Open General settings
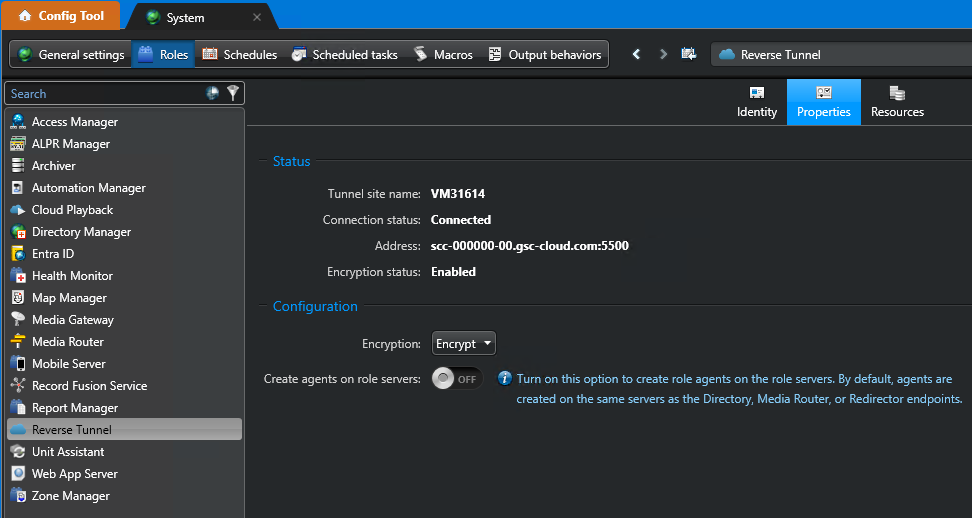The image size is (972, 518). point(71,54)
